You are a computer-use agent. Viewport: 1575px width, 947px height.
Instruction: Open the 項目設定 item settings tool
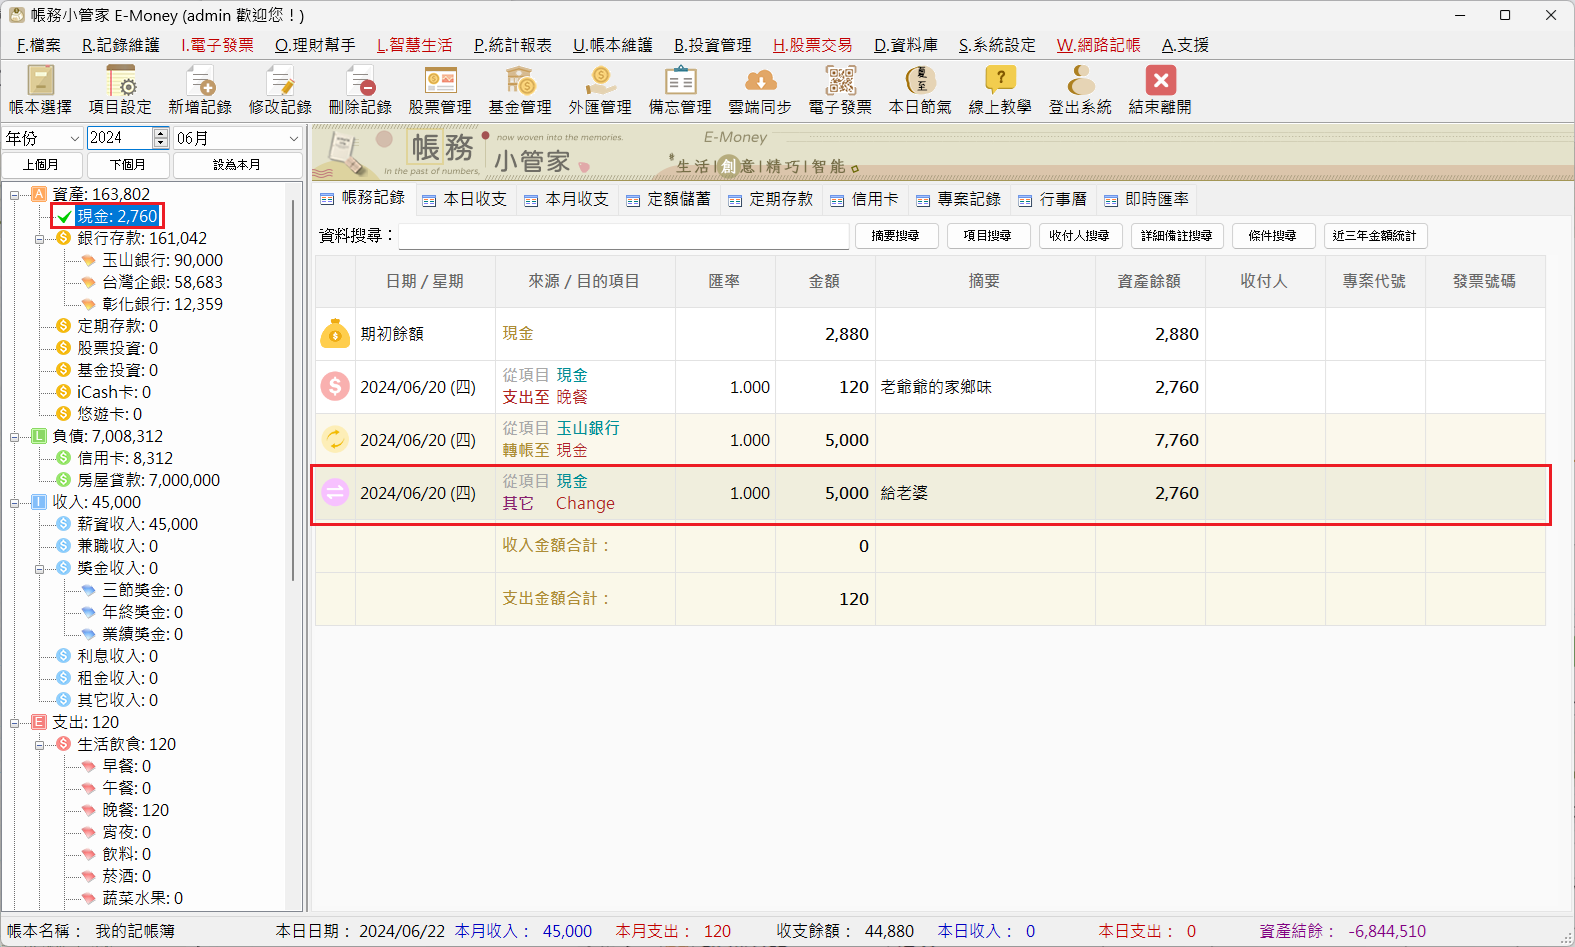pyautogui.click(x=120, y=89)
